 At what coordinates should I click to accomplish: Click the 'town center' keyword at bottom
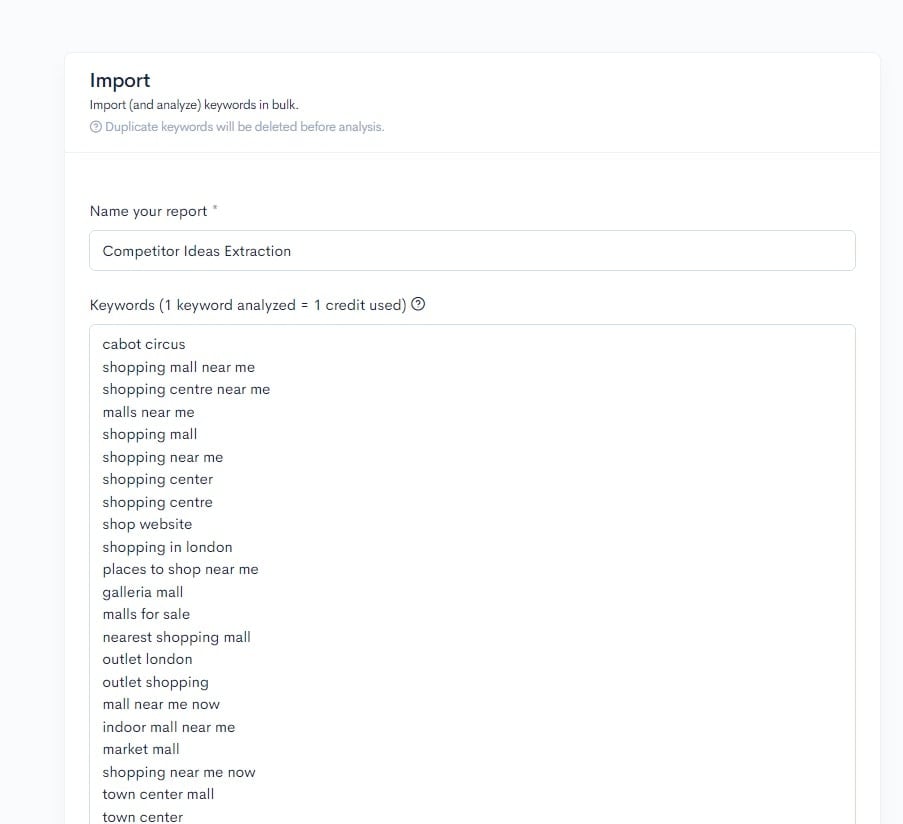pos(142,815)
